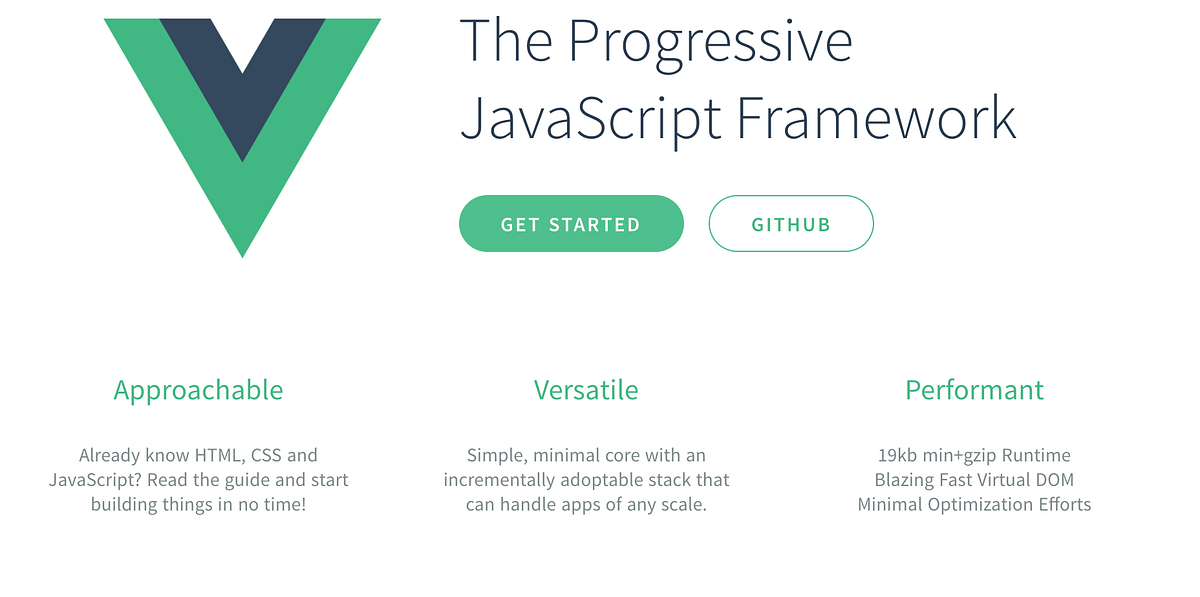
Task: Open the GITHUB button
Action: (791, 223)
